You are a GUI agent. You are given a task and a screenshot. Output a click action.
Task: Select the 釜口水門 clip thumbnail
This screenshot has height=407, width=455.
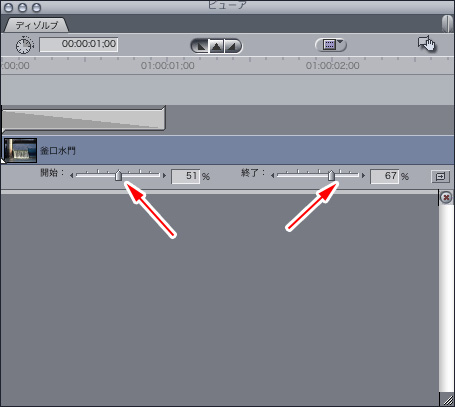[20, 151]
